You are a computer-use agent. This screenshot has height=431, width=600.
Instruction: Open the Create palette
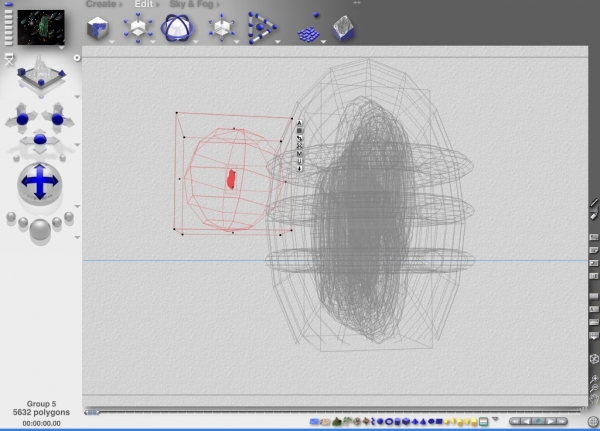point(101,4)
